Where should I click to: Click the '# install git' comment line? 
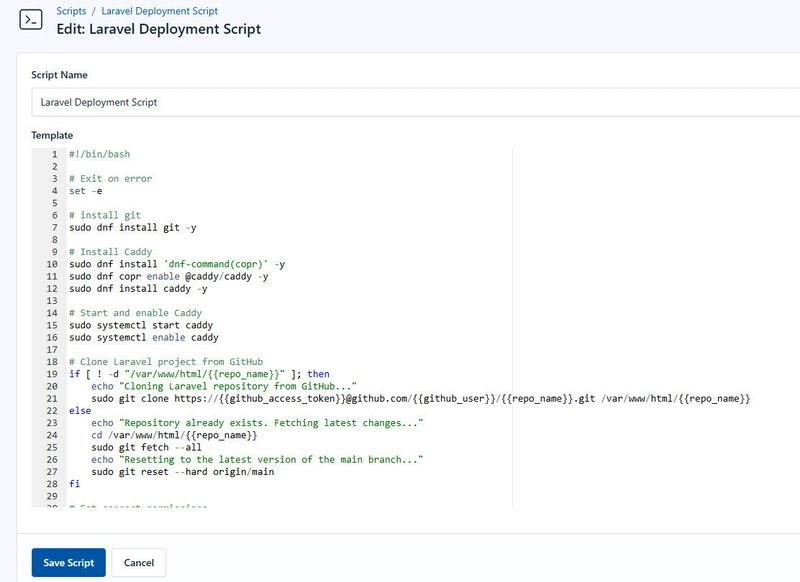105,215
